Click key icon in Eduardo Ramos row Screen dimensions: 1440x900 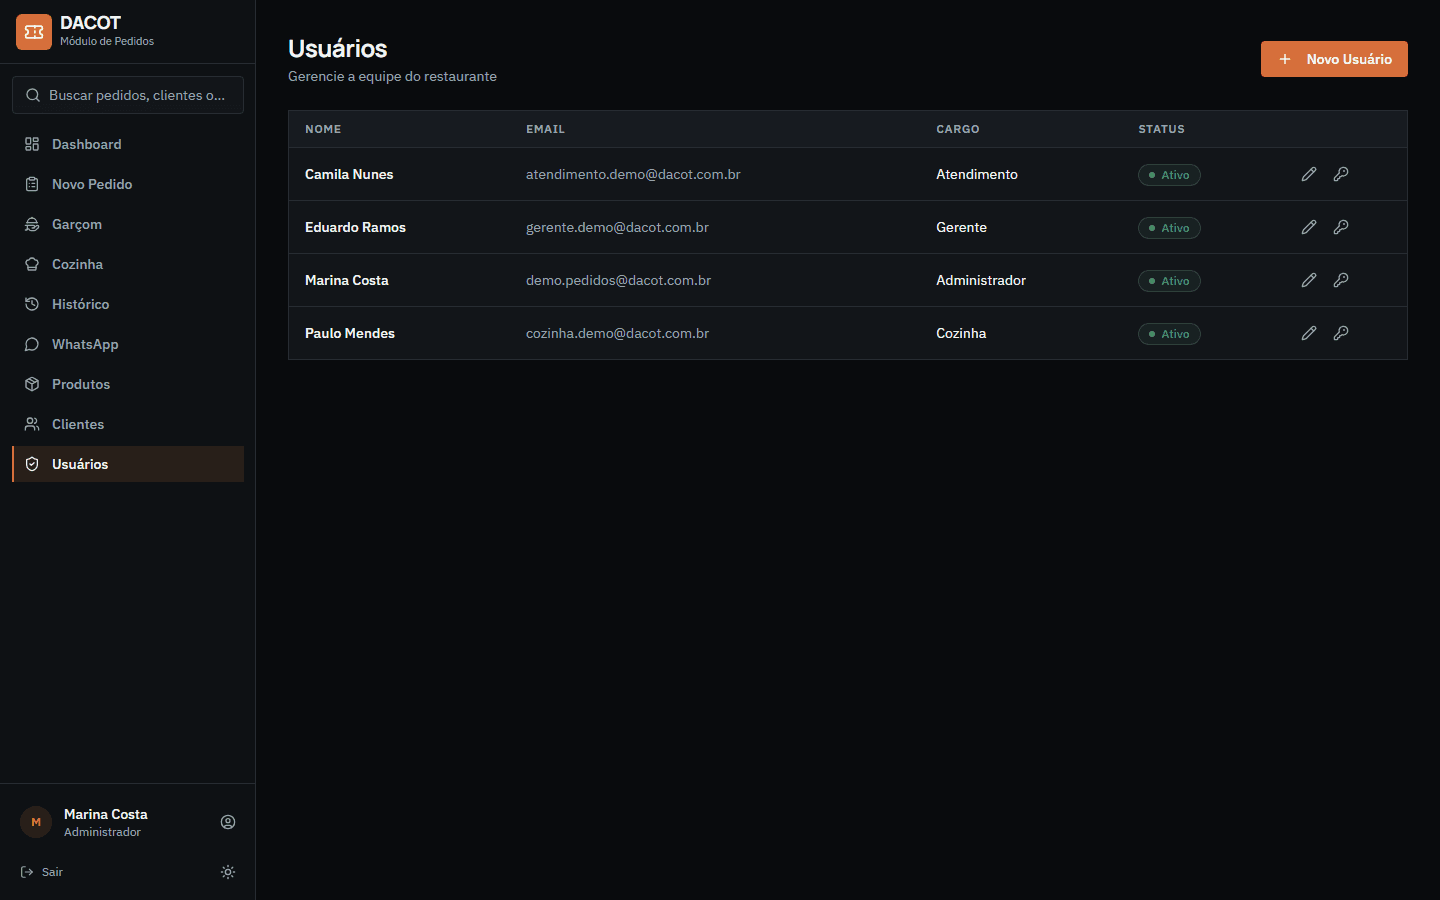pos(1341,227)
